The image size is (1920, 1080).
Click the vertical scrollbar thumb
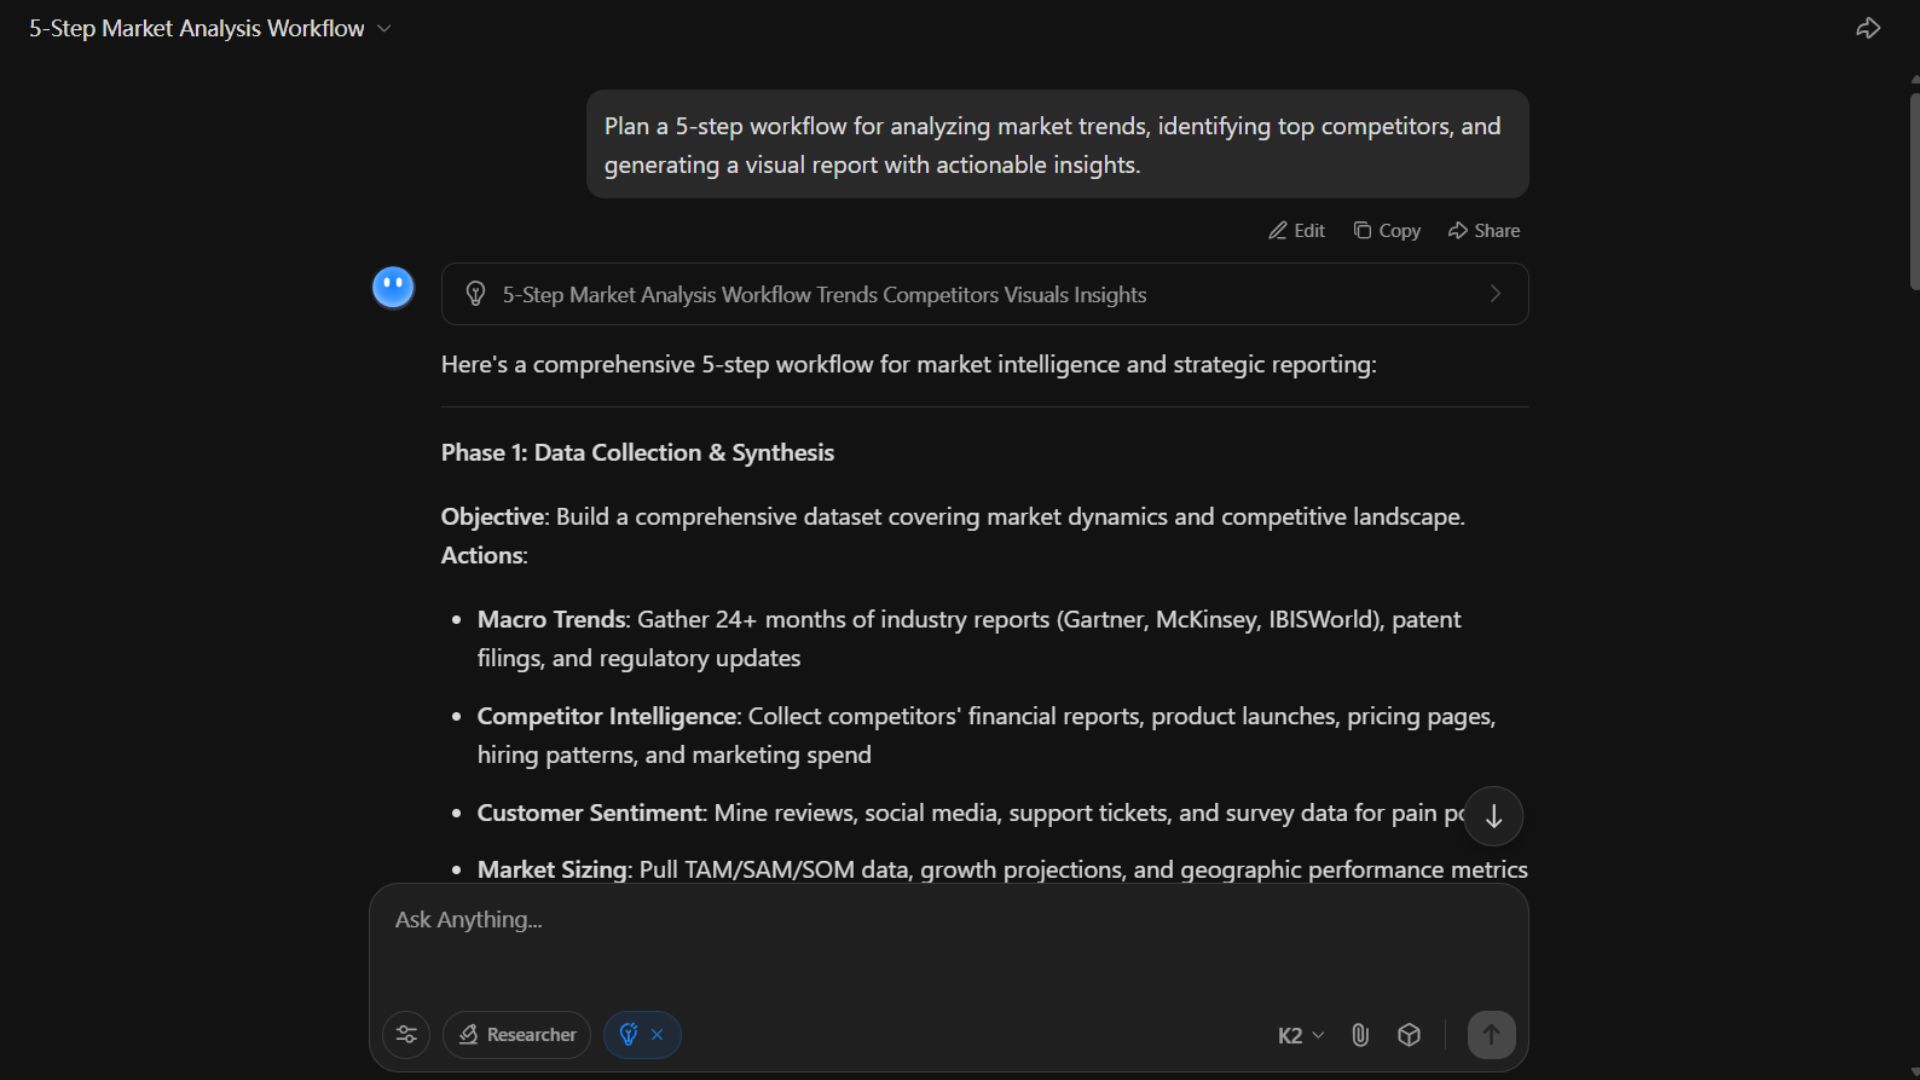click(1914, 190)
